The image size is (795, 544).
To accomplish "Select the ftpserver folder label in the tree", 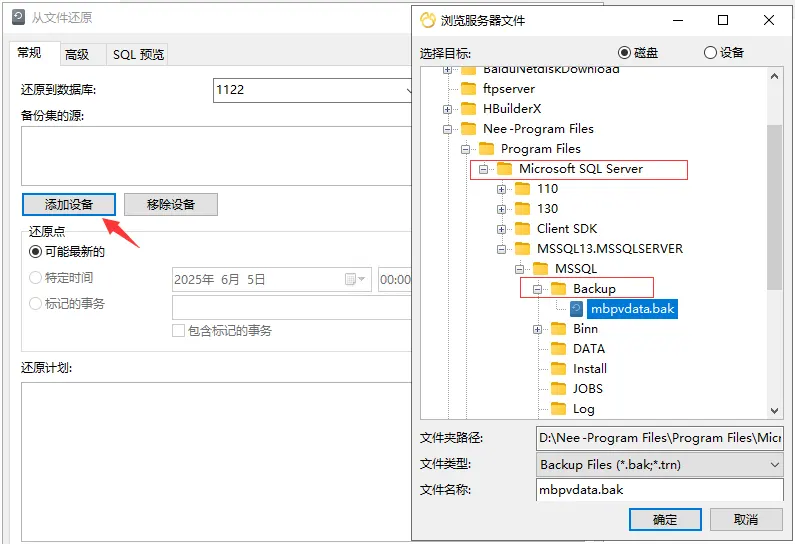I will 509,89.
